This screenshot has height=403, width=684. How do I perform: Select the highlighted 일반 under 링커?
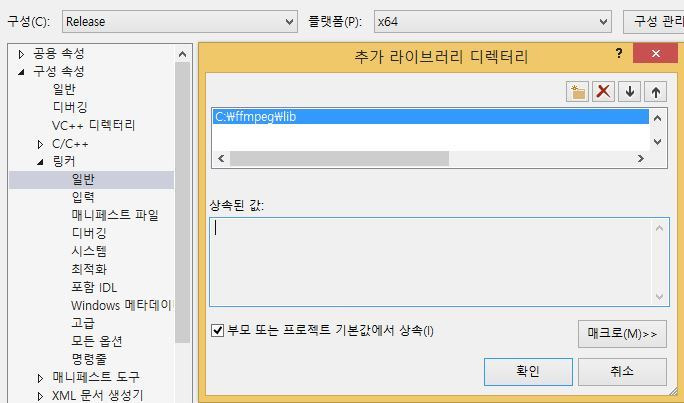[x=91, y=179]
